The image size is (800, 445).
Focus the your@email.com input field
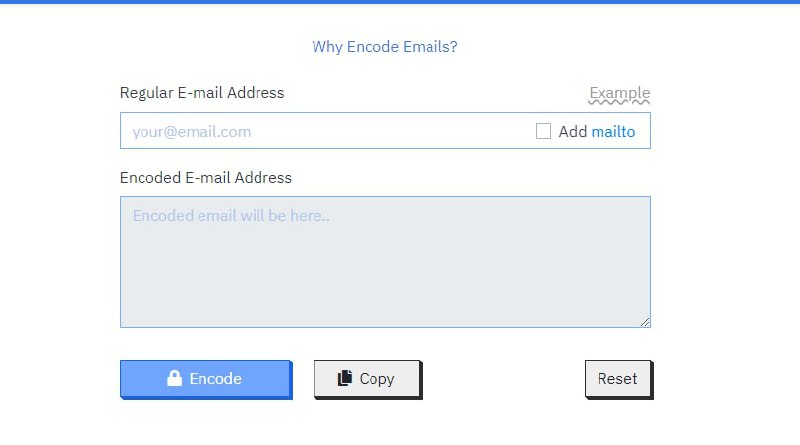[x=327, y=131]
